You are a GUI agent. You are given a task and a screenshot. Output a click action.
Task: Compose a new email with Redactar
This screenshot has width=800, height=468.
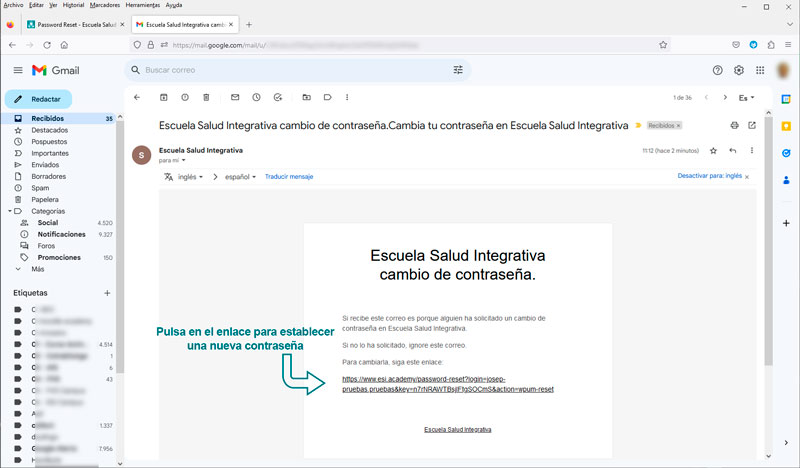[39, 99]
